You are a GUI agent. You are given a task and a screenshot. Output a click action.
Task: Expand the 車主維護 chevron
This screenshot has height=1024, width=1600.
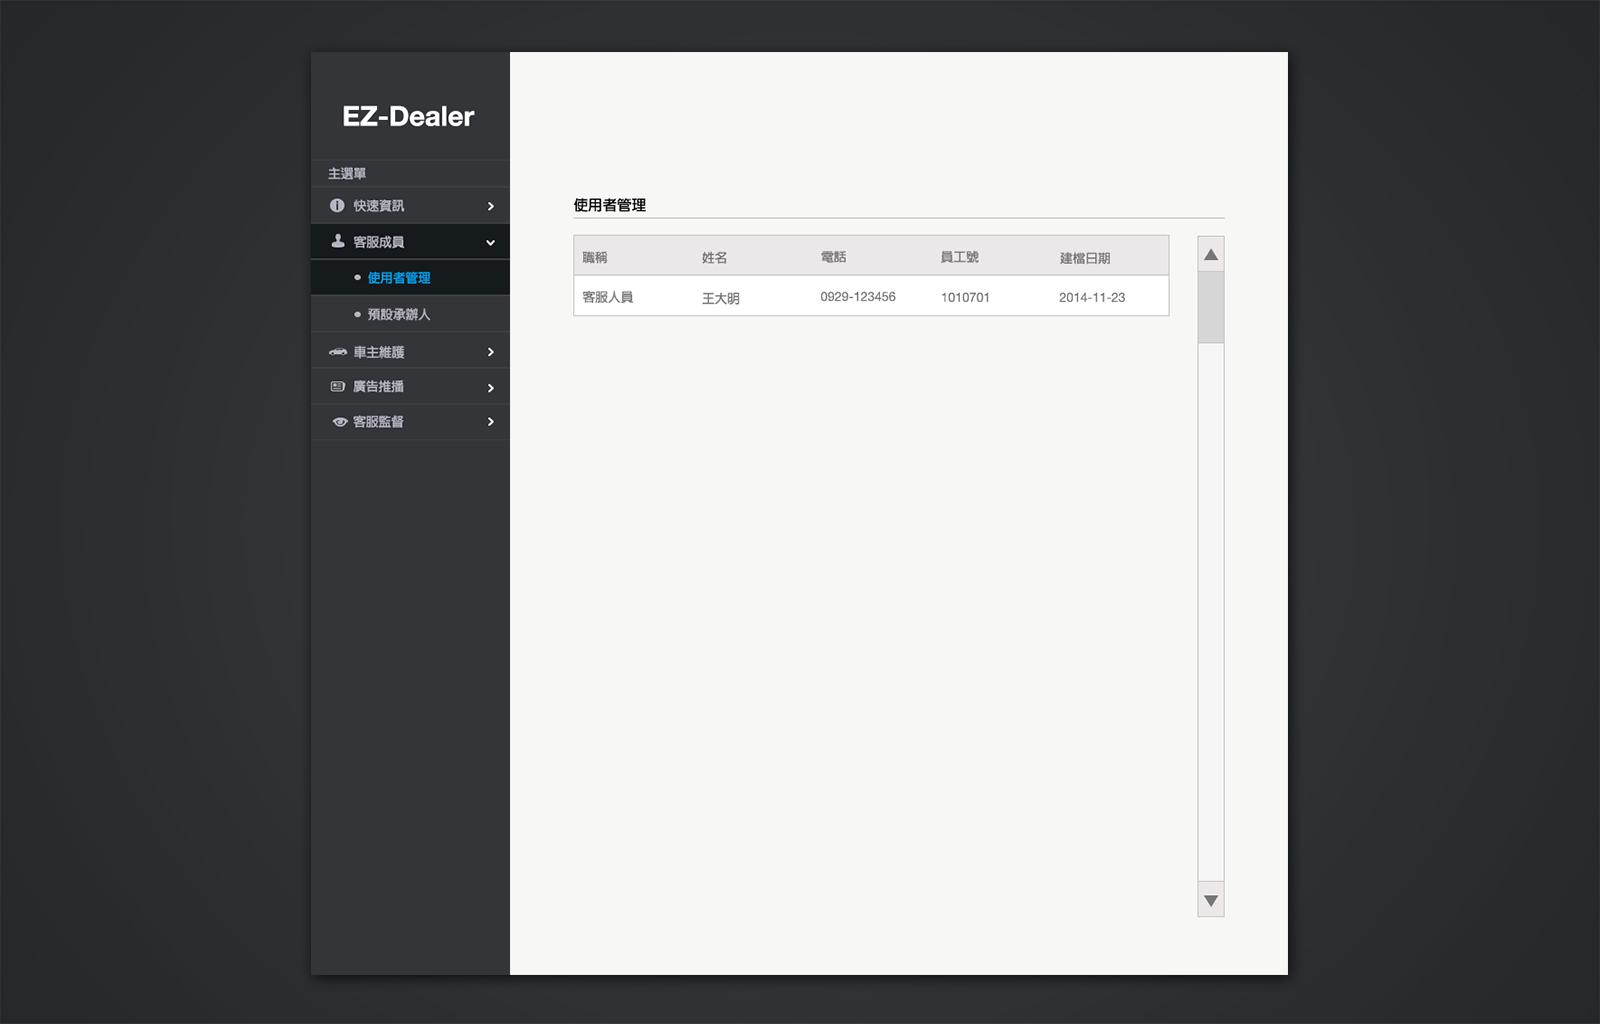click(x=490, y=352)
